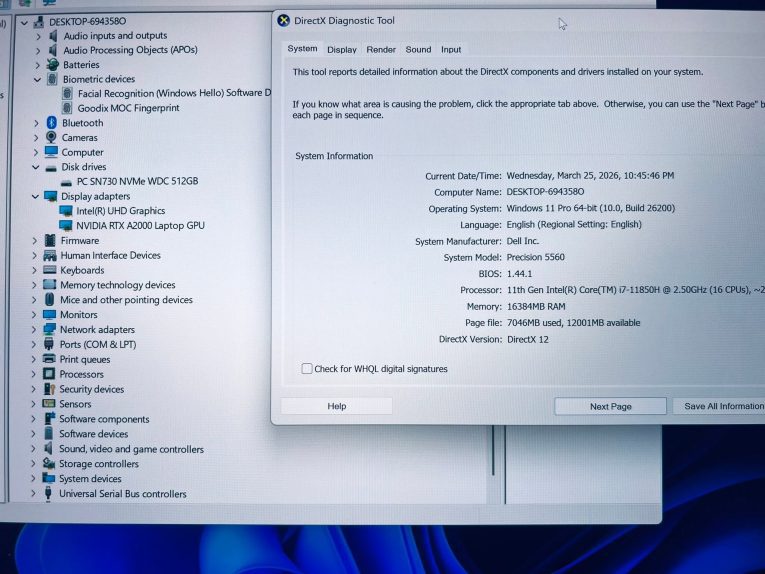This screenshot has width=765, height=574.
Task: Click the Batteries category icon
Action: [x=52, y=64]
